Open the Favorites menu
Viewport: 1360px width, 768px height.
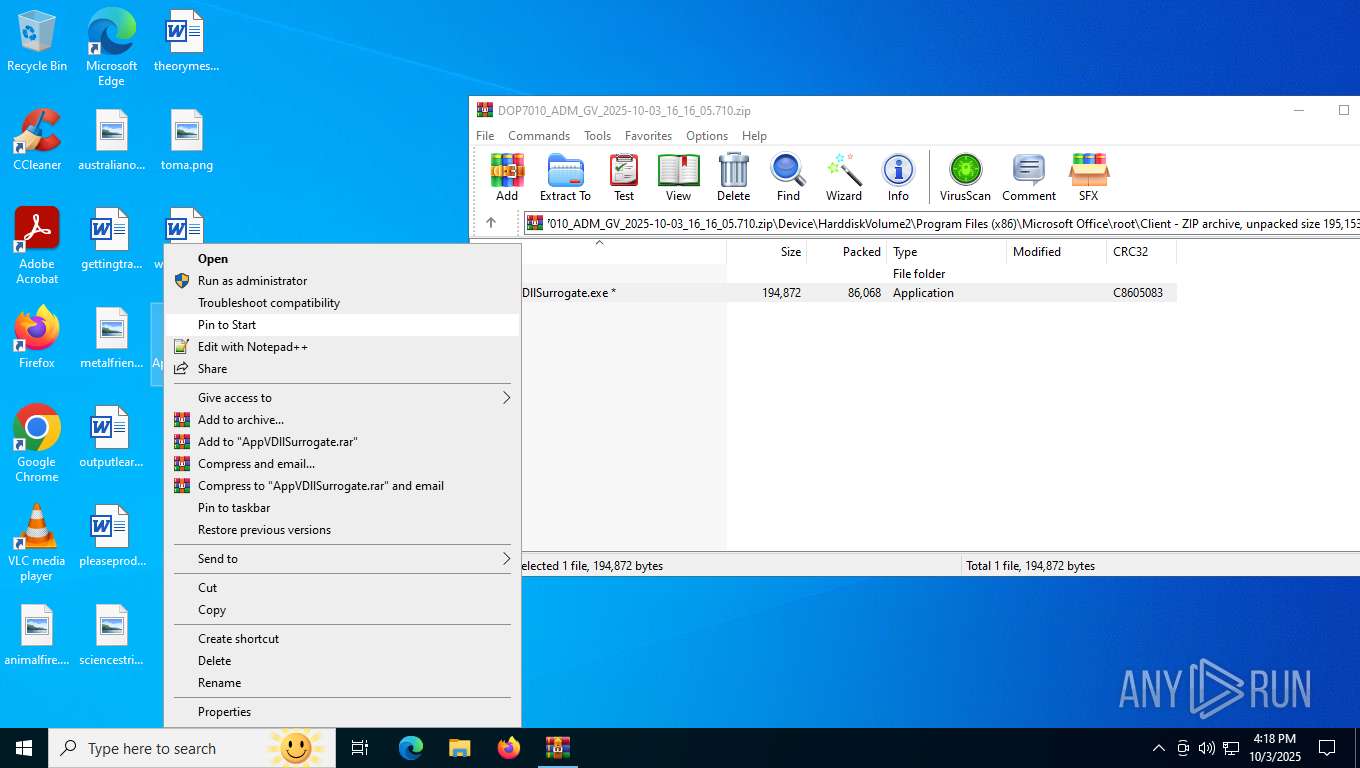648,136
